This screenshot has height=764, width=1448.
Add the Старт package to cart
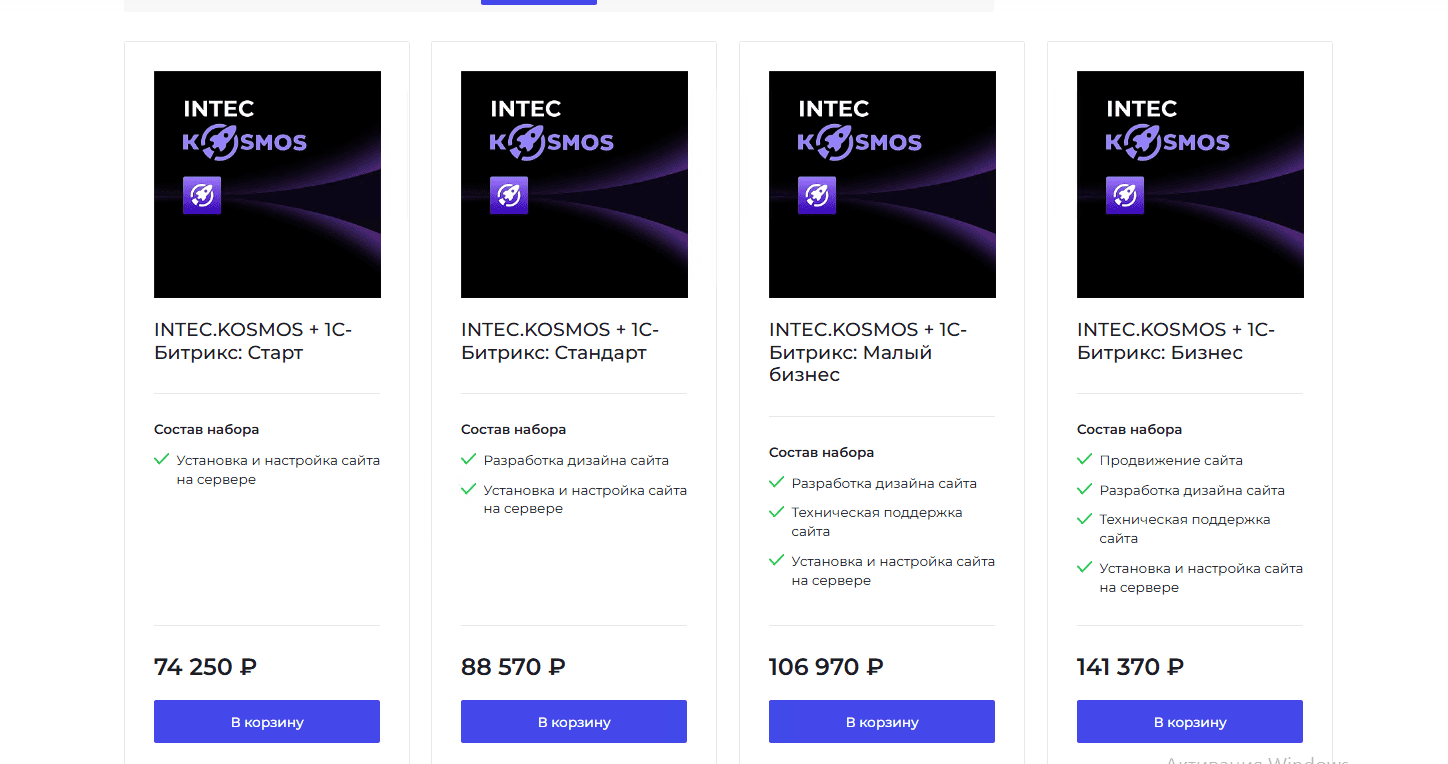click(x=267, y=722)
